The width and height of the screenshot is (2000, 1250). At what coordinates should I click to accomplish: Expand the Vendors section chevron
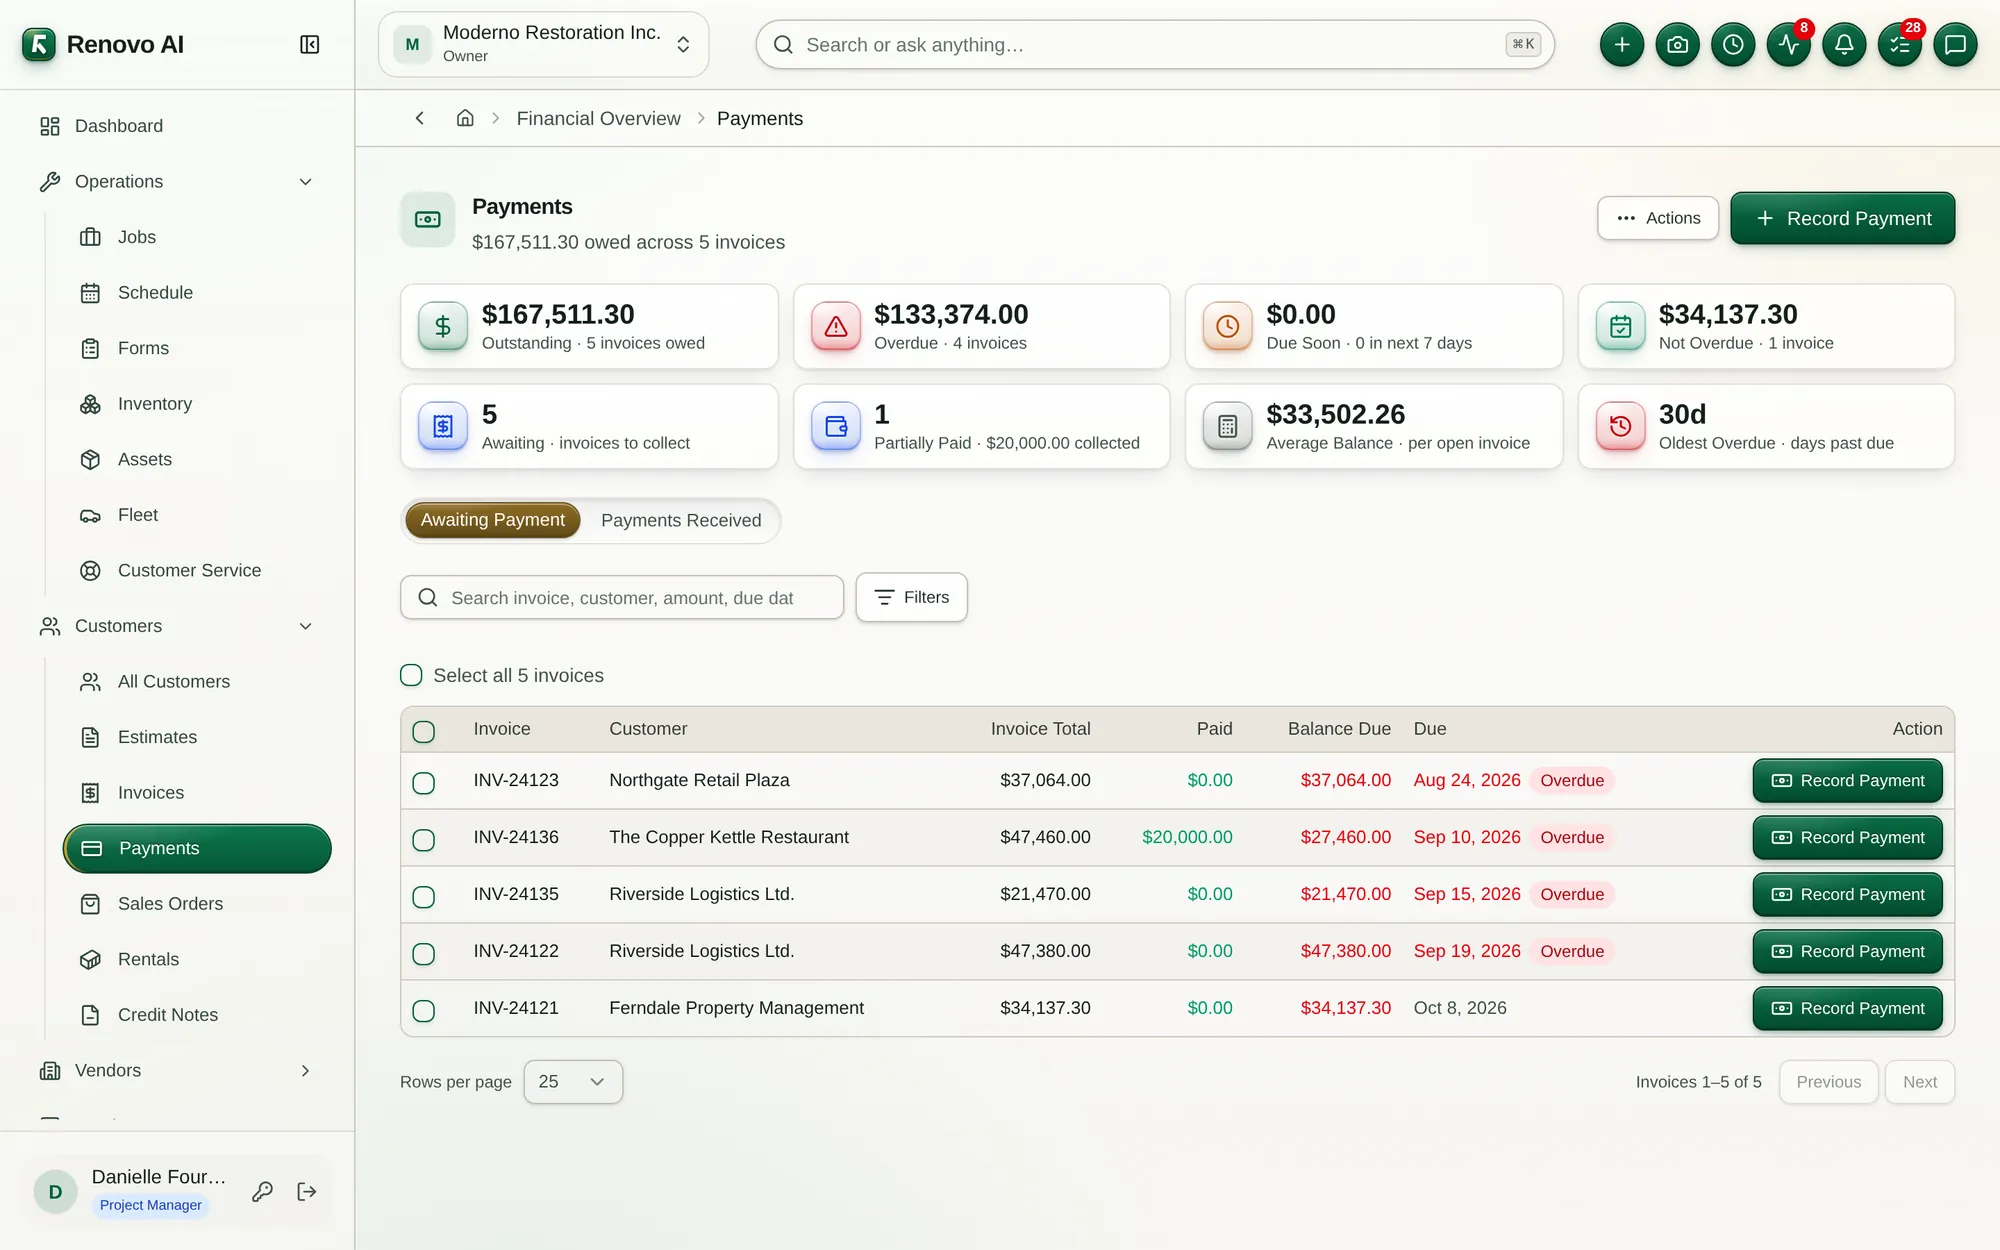[306, 1071]
